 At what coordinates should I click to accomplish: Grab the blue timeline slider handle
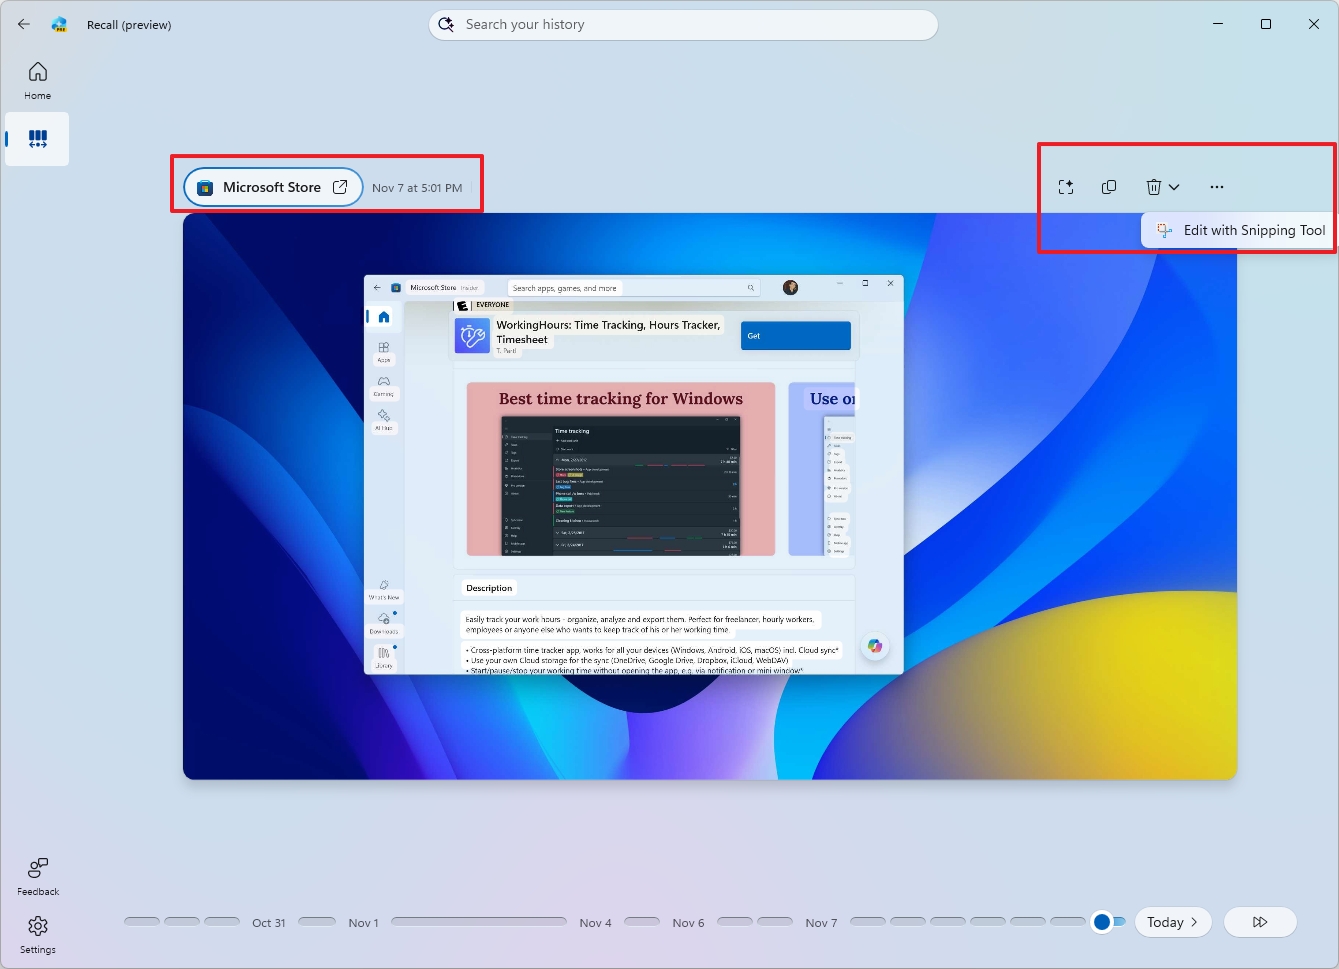1104,922
